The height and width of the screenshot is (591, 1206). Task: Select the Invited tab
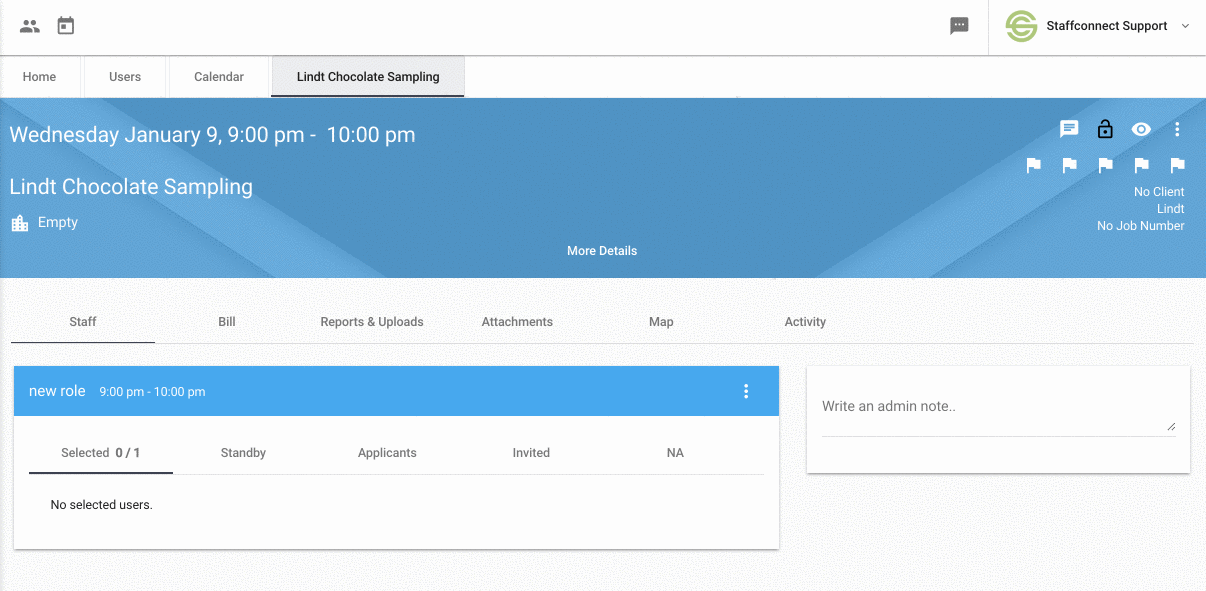point(531,453)
